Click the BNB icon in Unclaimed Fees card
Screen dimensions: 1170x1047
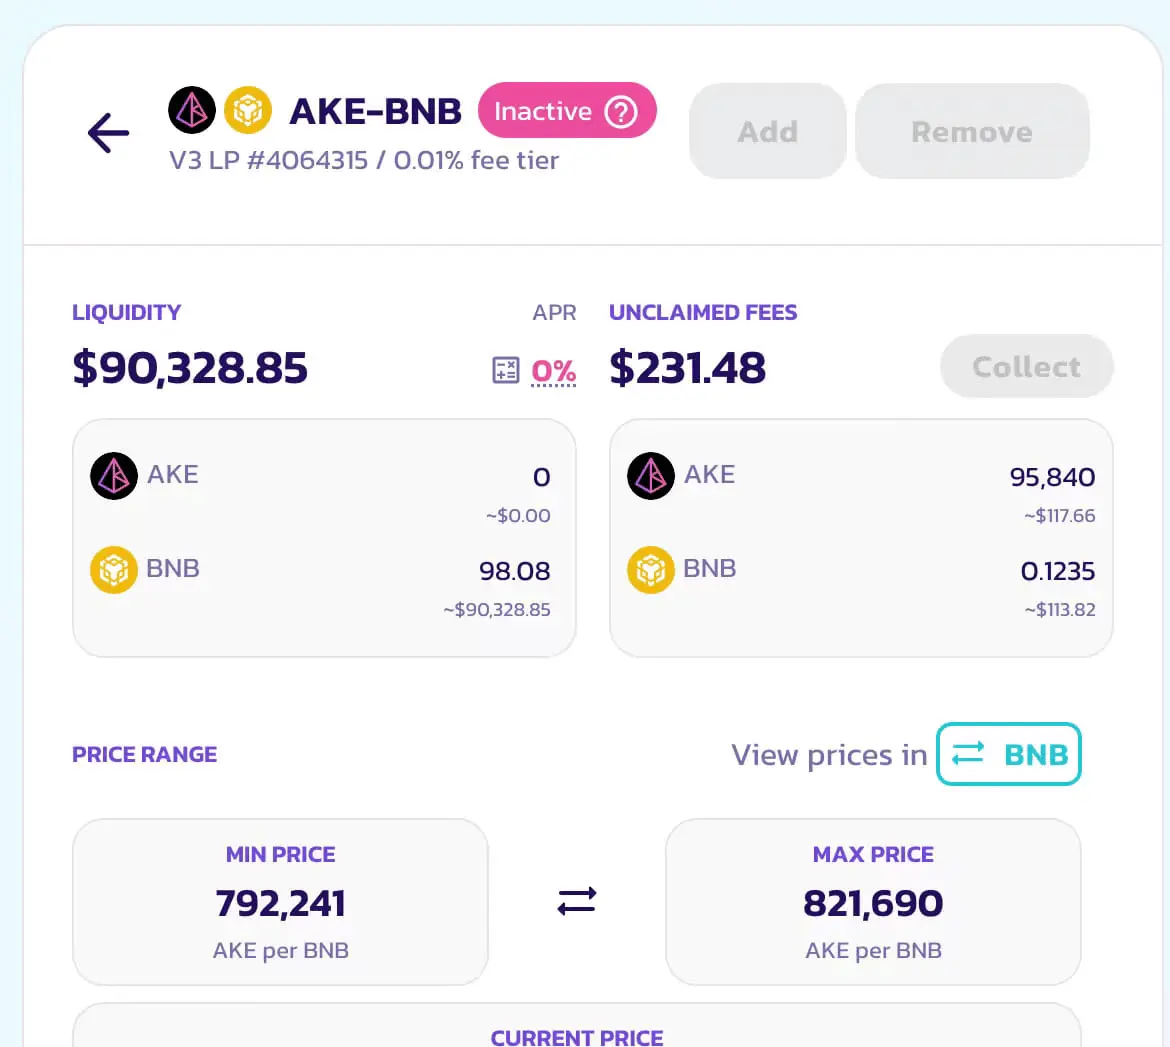tap(651, 569)
